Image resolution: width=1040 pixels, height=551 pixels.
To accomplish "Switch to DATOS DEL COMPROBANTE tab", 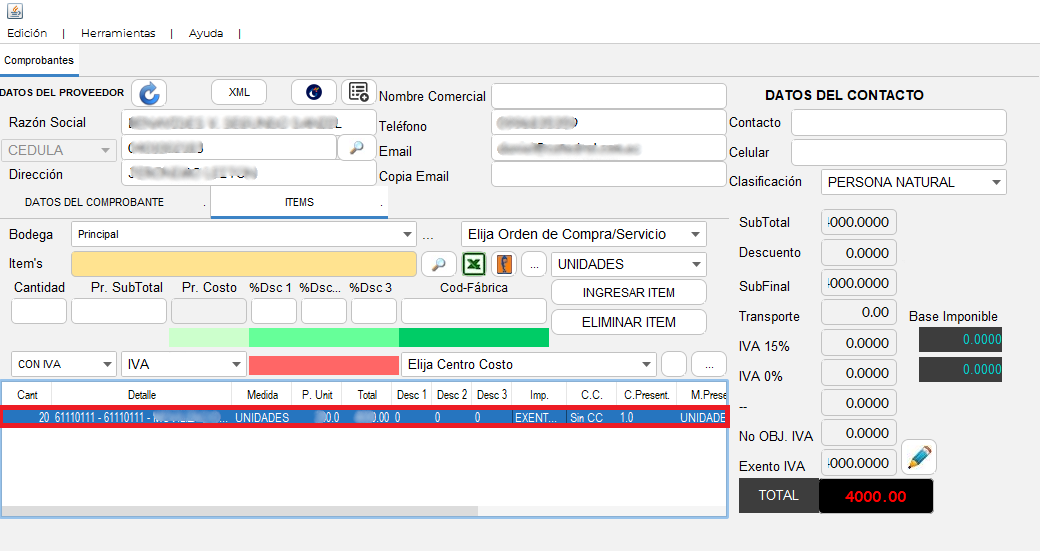I will 94,202.
